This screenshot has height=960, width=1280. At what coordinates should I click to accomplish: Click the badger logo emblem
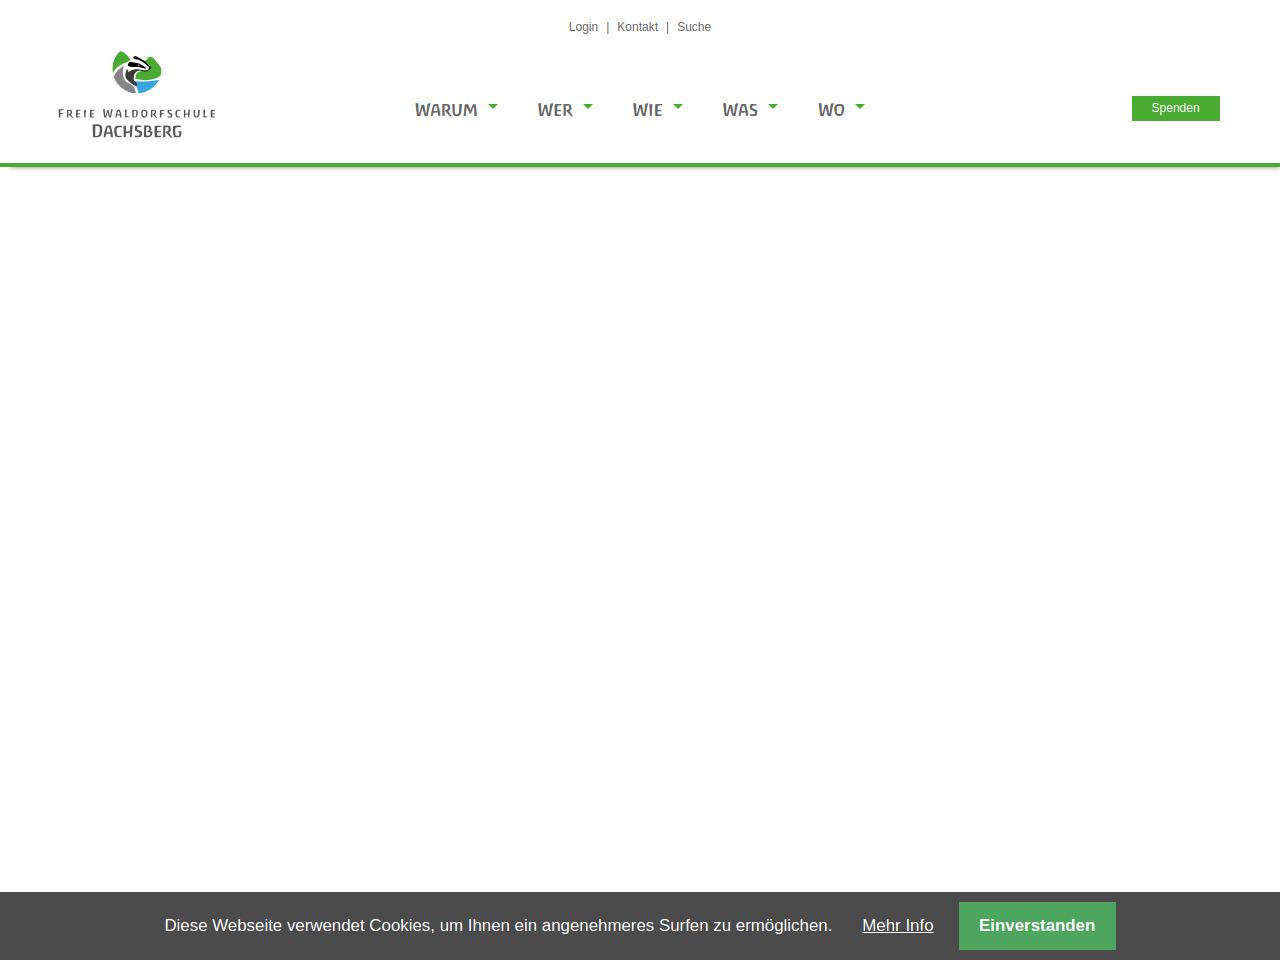(x=137, y=73)
